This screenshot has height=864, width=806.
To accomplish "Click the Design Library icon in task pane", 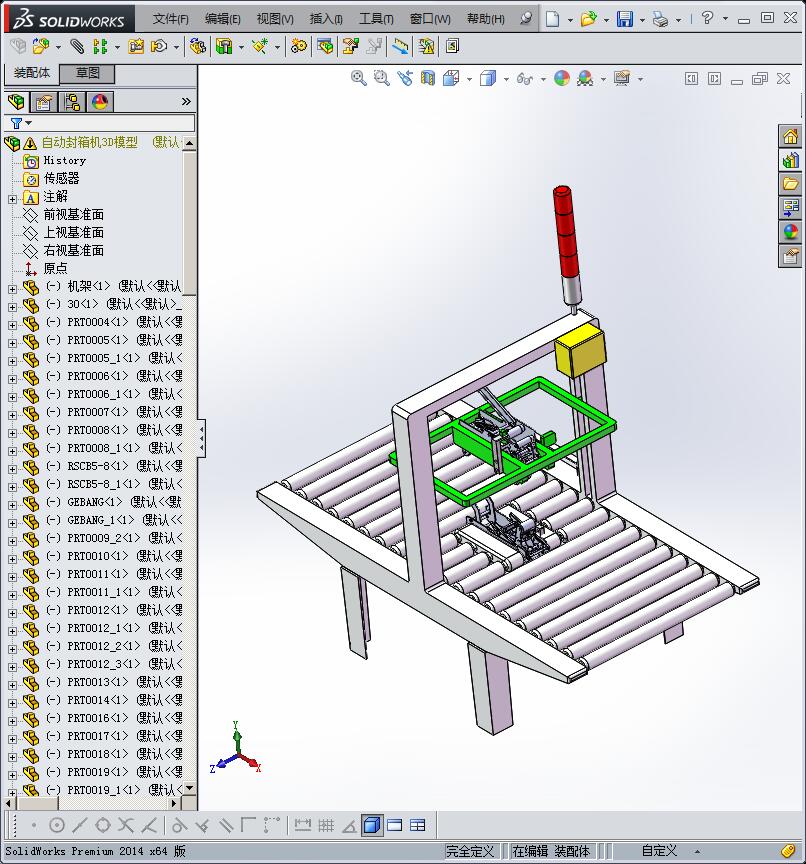I will [791, 160].
